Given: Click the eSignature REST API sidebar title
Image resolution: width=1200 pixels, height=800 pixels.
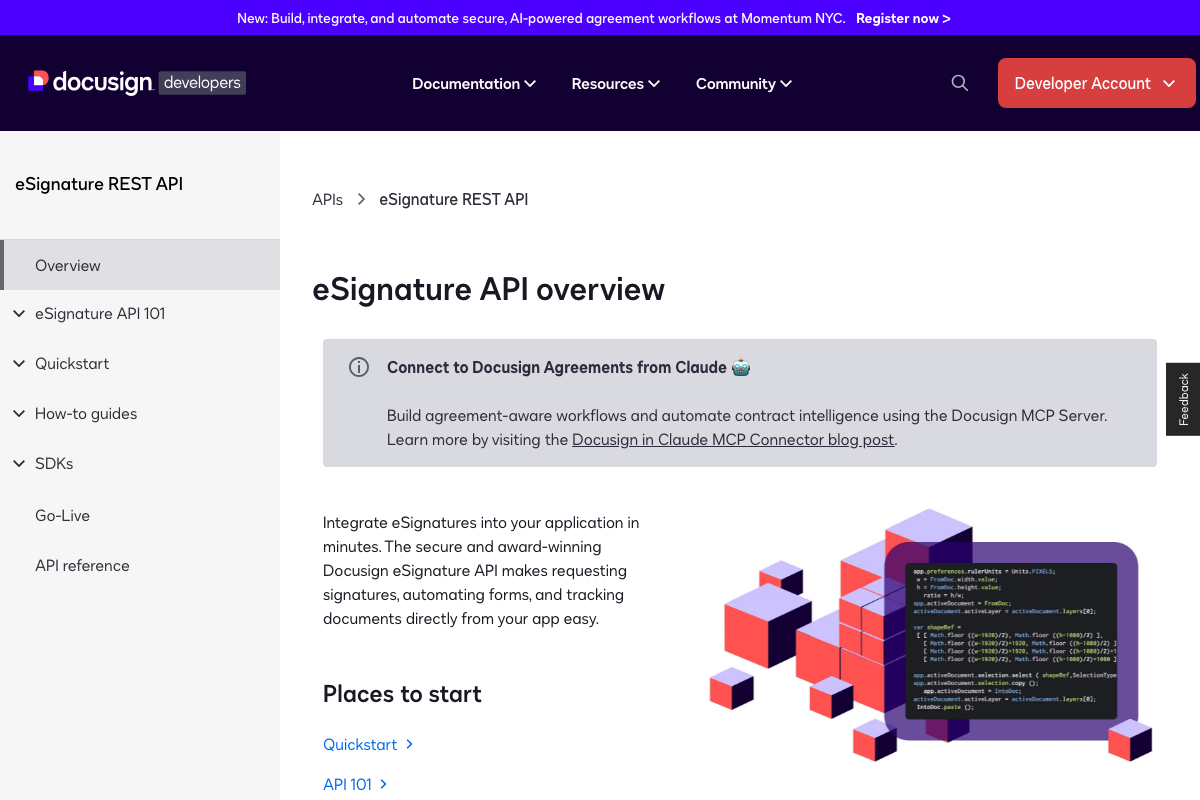Looking at the screenshot, I should (99, 184).
